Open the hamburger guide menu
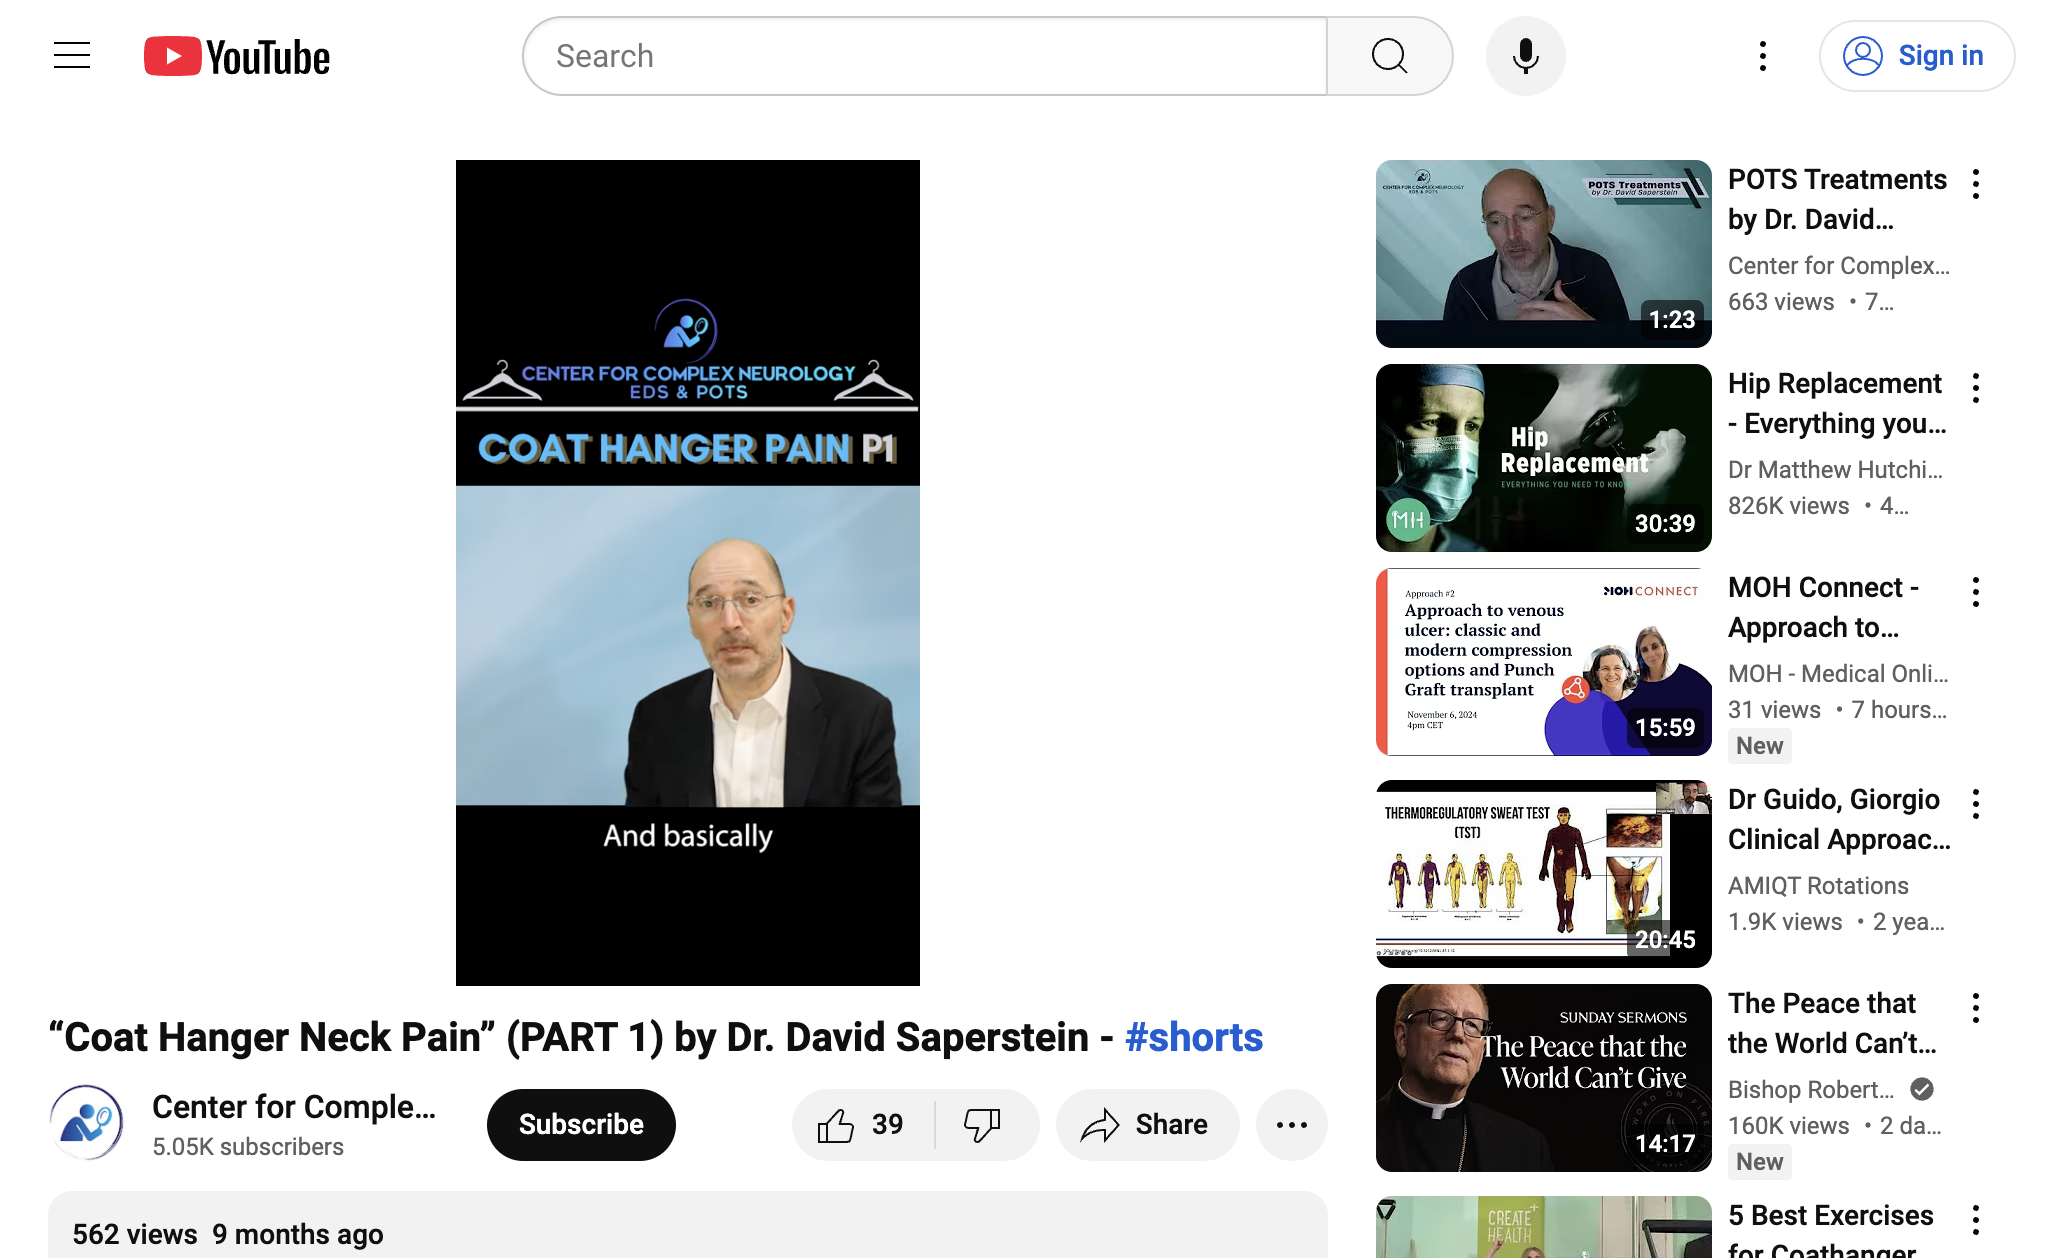2048x1258 pixels. (72, 56)
